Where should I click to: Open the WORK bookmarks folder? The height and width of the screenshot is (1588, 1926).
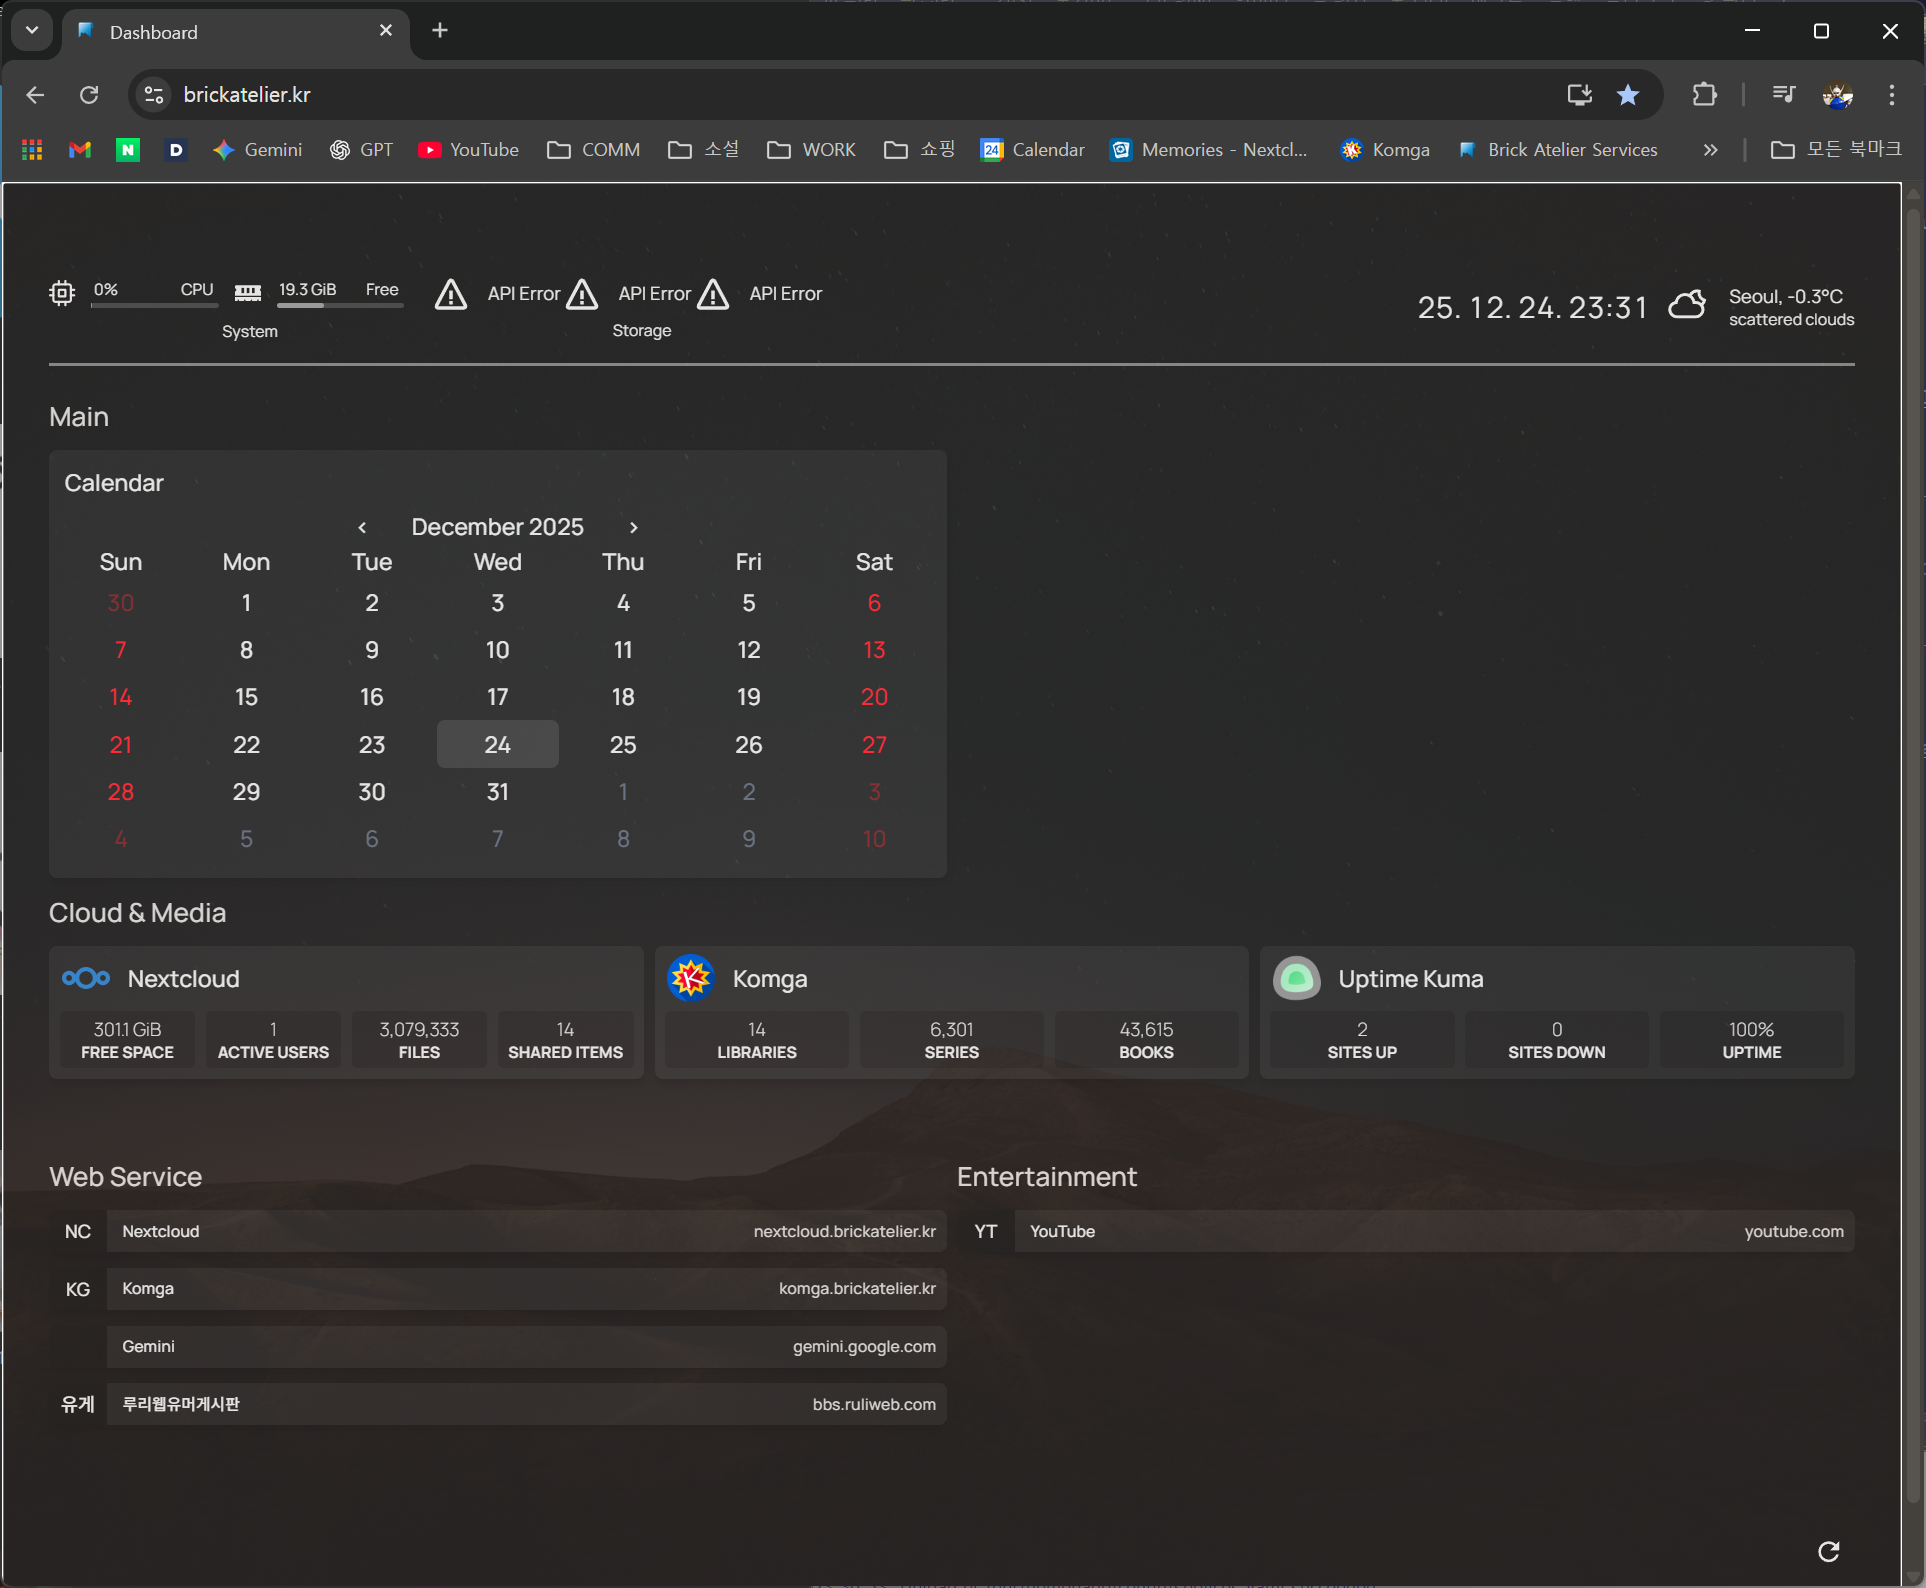click(811, 150)
